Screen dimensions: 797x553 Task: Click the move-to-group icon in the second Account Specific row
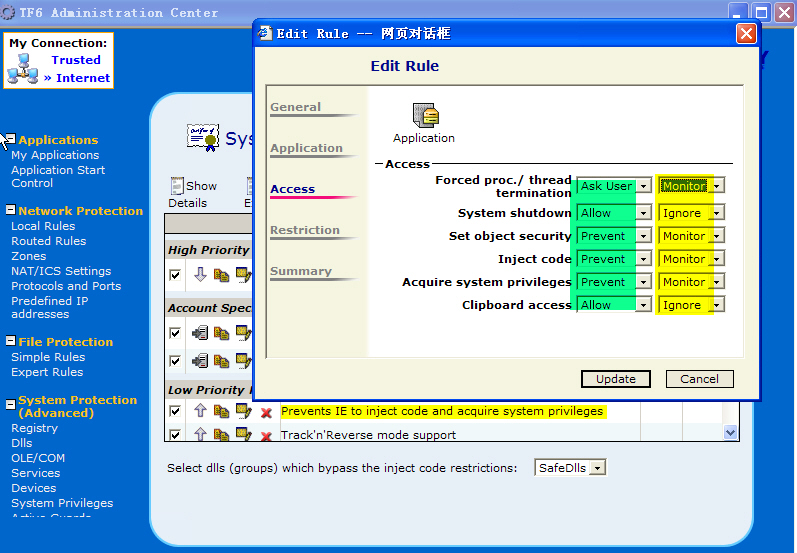tap(200, 361)
